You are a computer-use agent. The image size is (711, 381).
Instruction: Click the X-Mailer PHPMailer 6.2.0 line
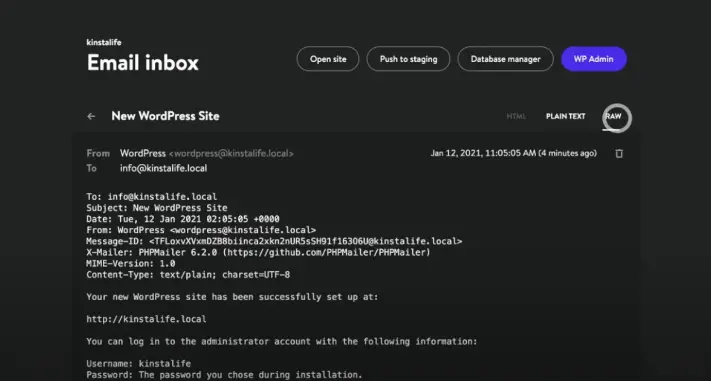(x=258, y=252)
